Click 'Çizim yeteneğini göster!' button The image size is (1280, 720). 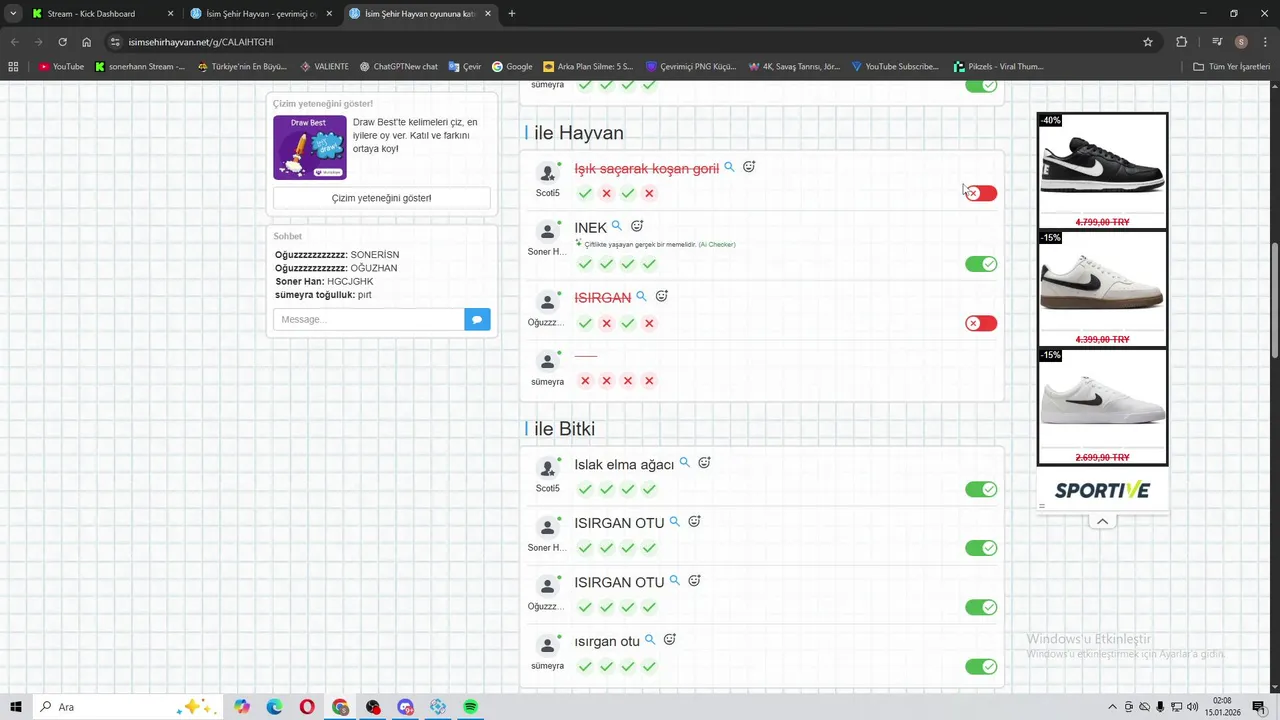(x=381, y=198)
